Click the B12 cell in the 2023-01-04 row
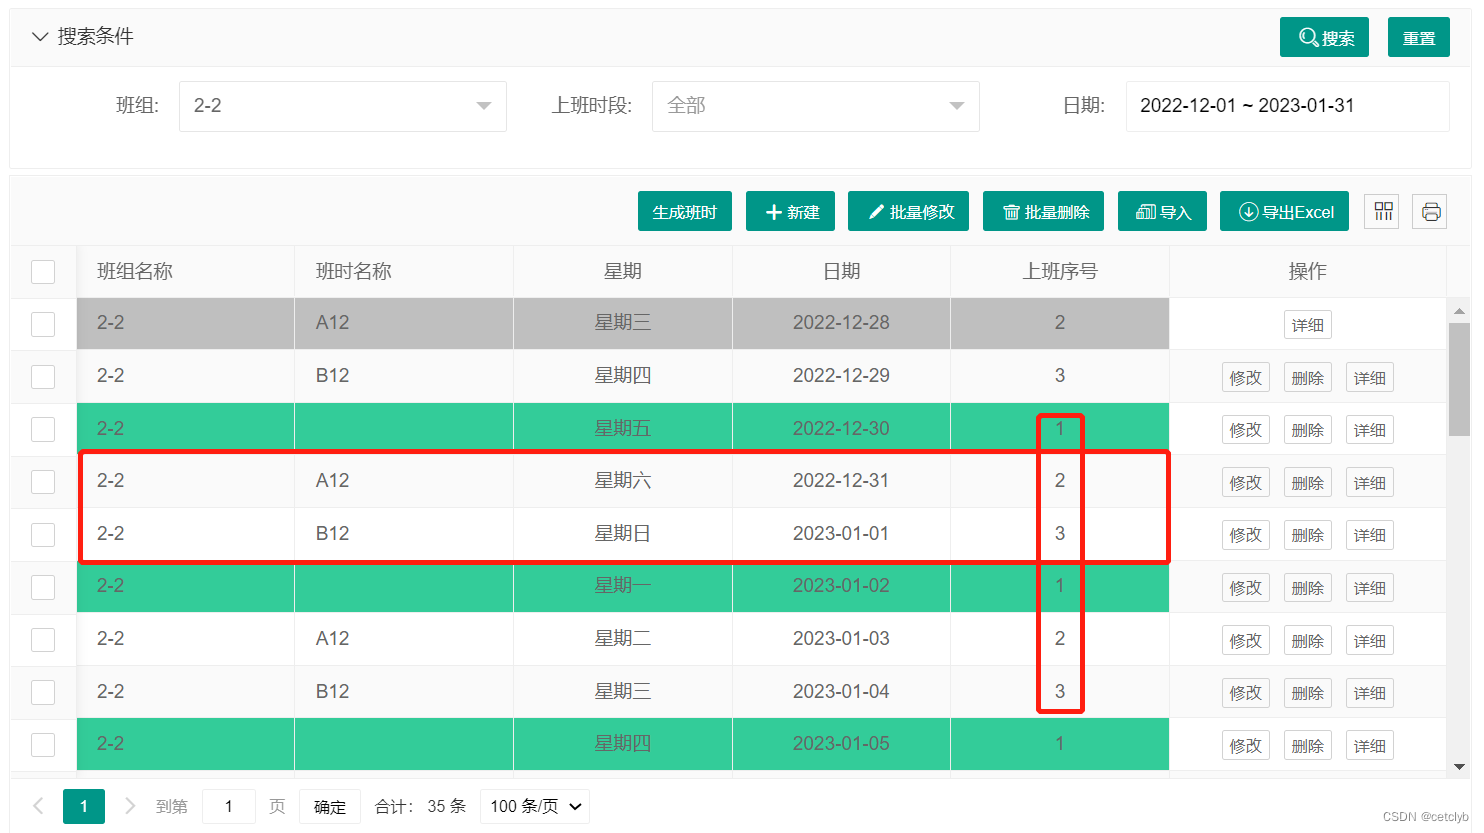 click(x=404, y=692)
